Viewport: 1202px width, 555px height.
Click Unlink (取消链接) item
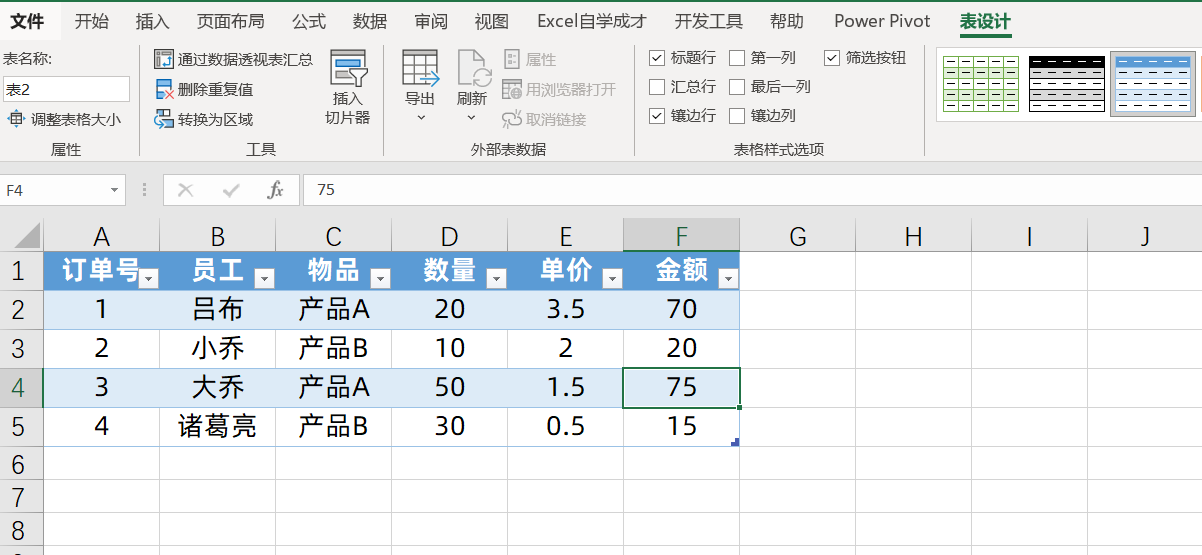[544, 119]
